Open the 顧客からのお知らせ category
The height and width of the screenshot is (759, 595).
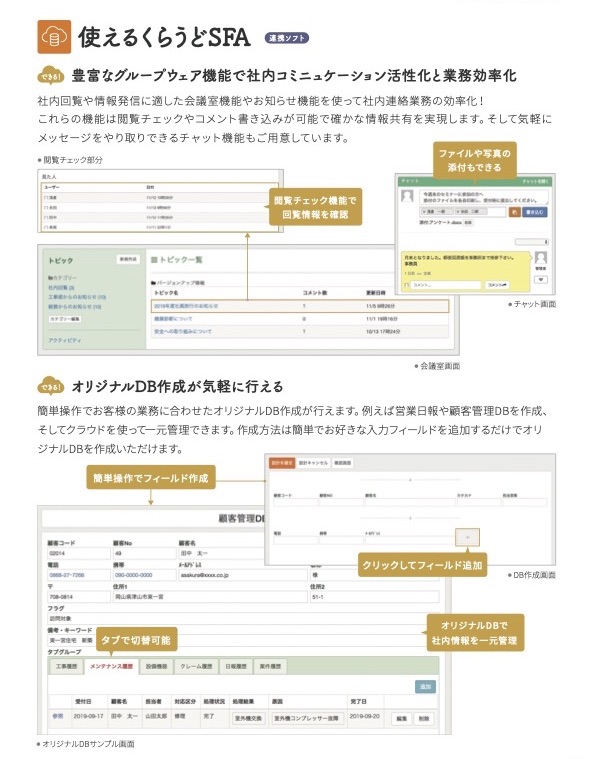pos(75,306)
